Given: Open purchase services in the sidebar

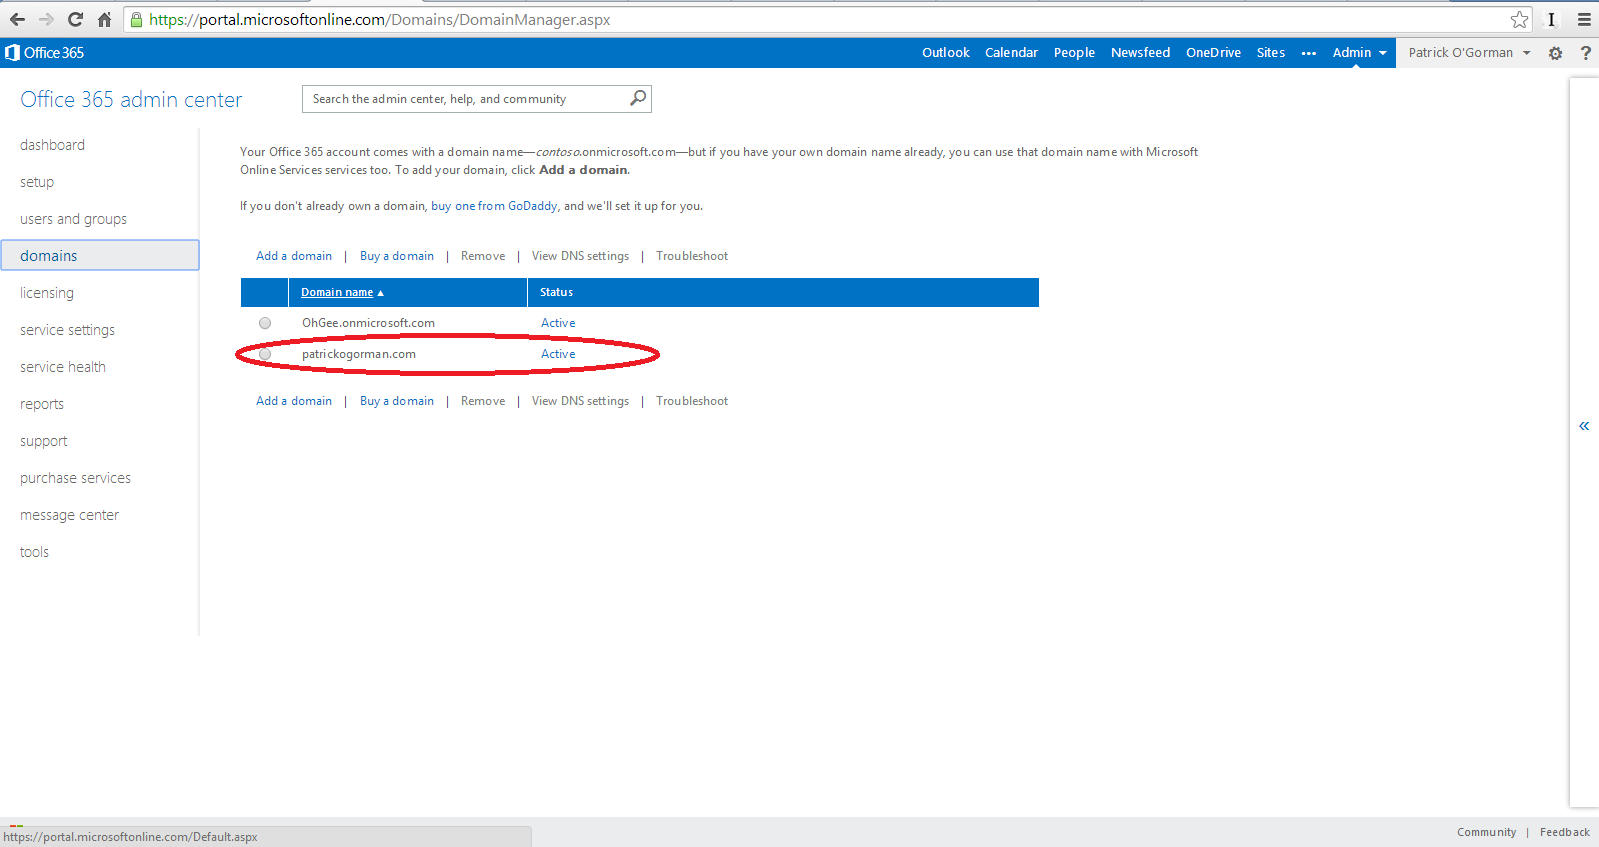Looking at the screenshot, I should (75, 478).
